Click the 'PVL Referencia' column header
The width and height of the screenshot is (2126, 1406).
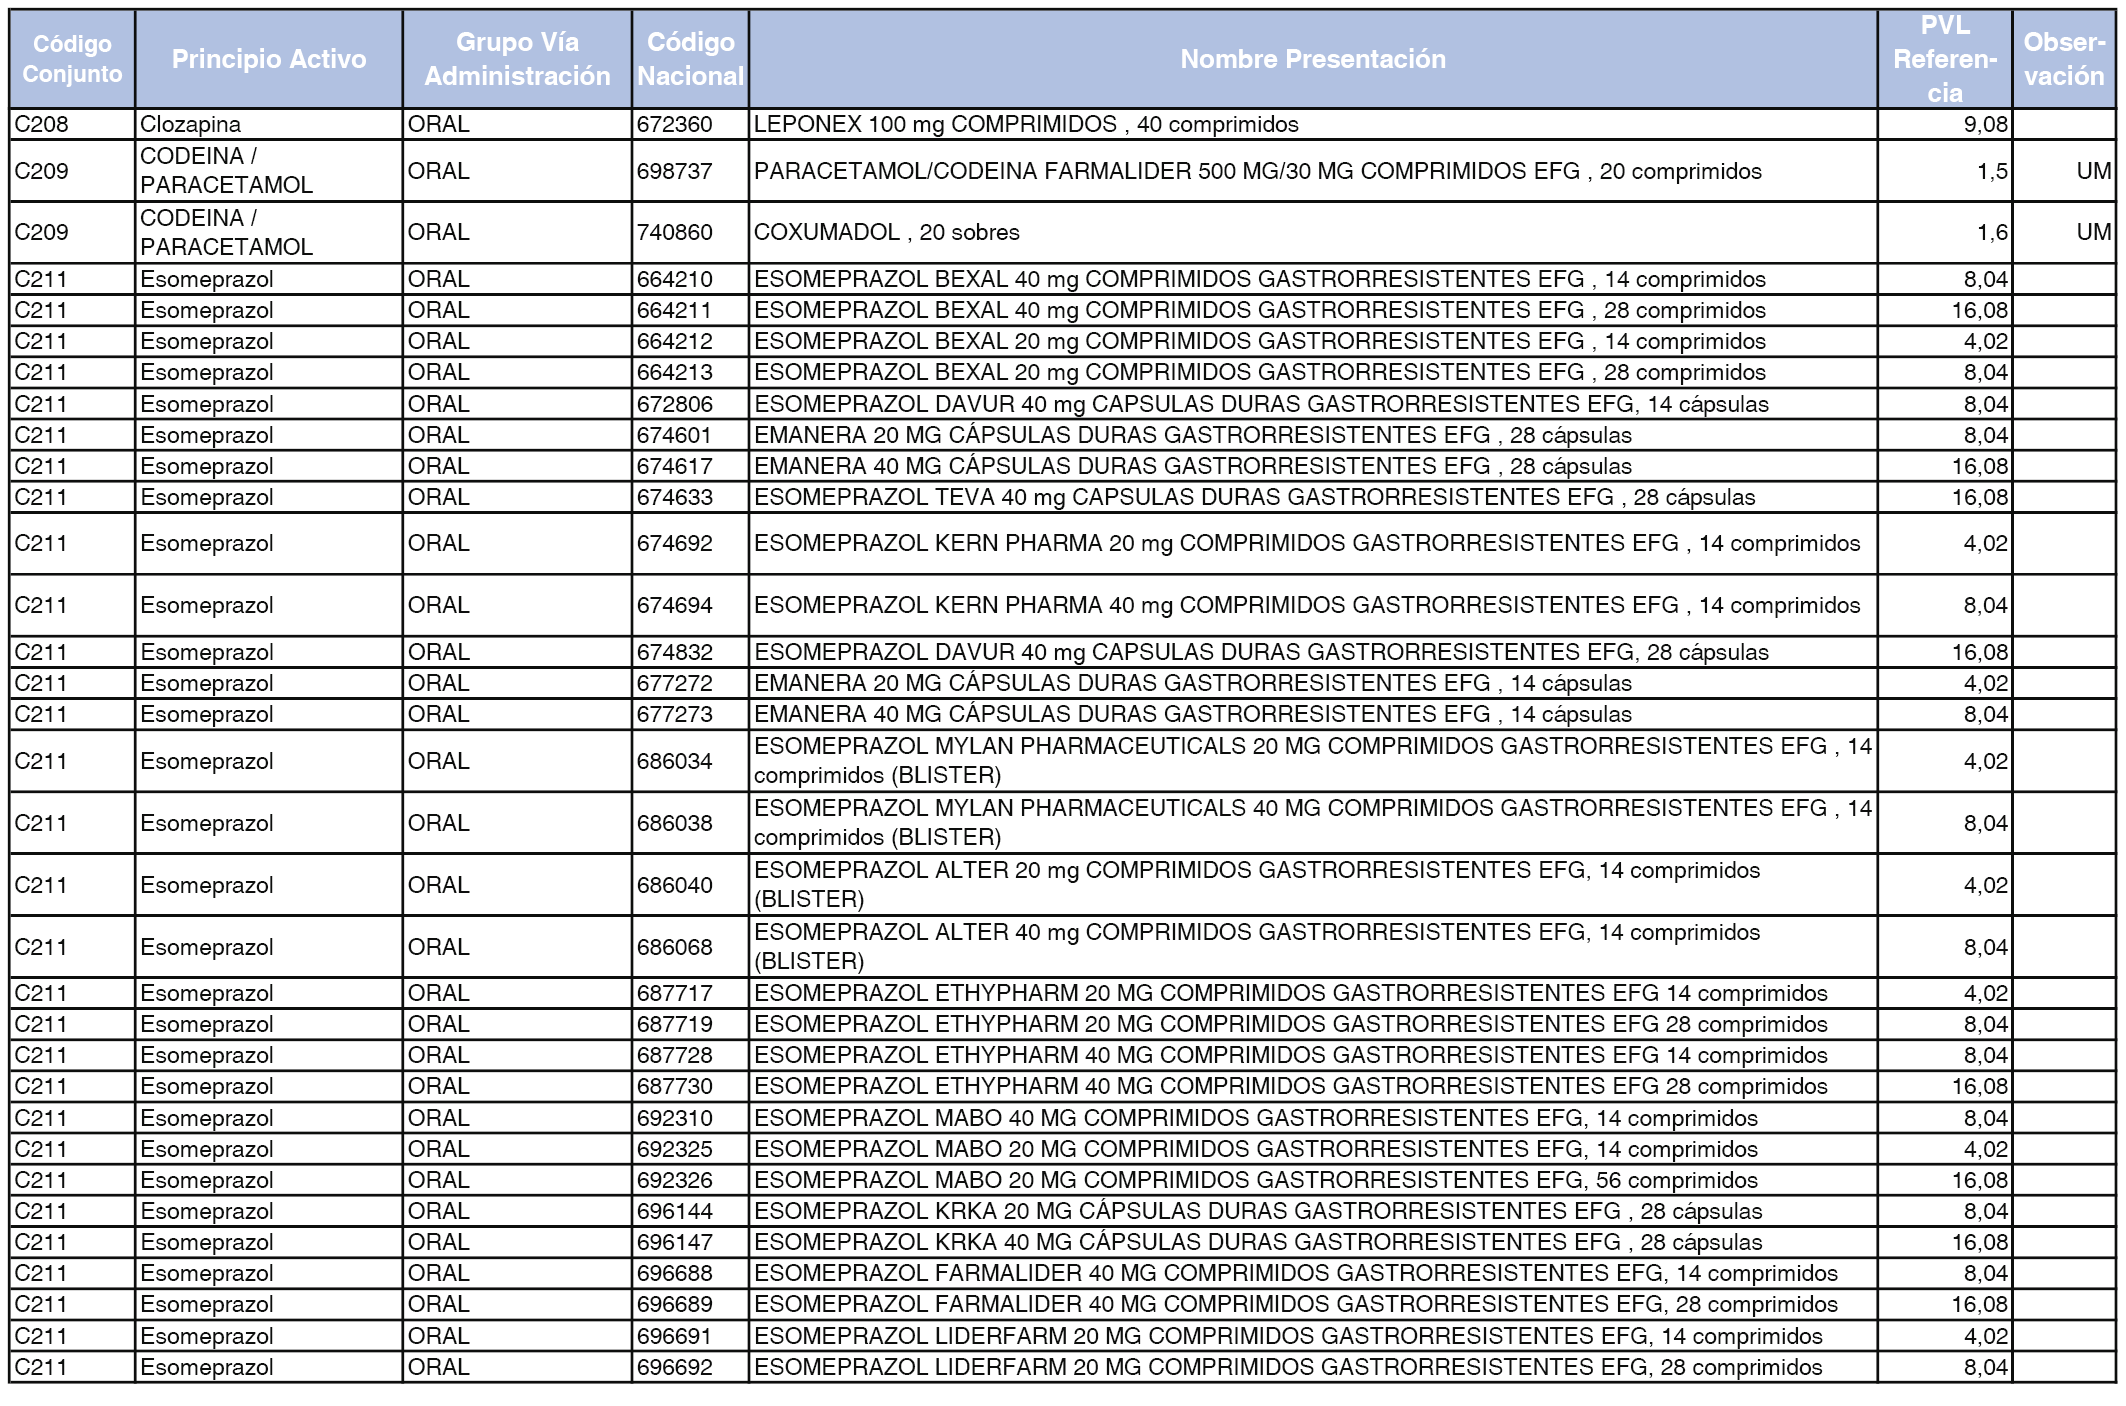click(1945, 59)
